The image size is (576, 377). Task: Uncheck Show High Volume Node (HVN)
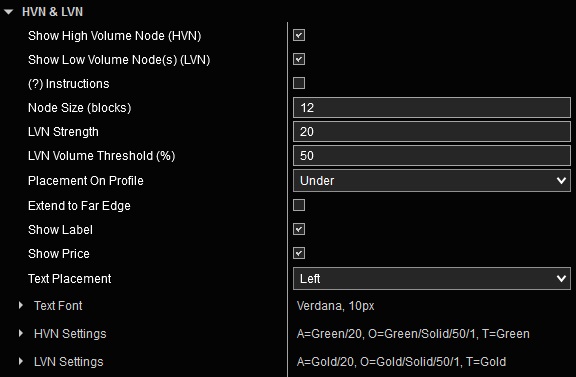coord(299,35)
